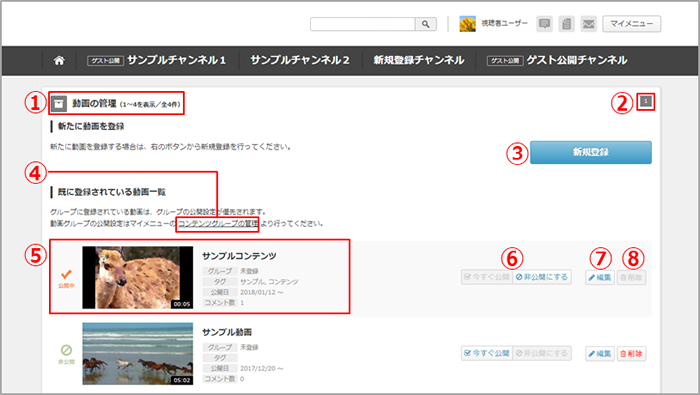Select page 1 in pagination

[x=646, y=101]
